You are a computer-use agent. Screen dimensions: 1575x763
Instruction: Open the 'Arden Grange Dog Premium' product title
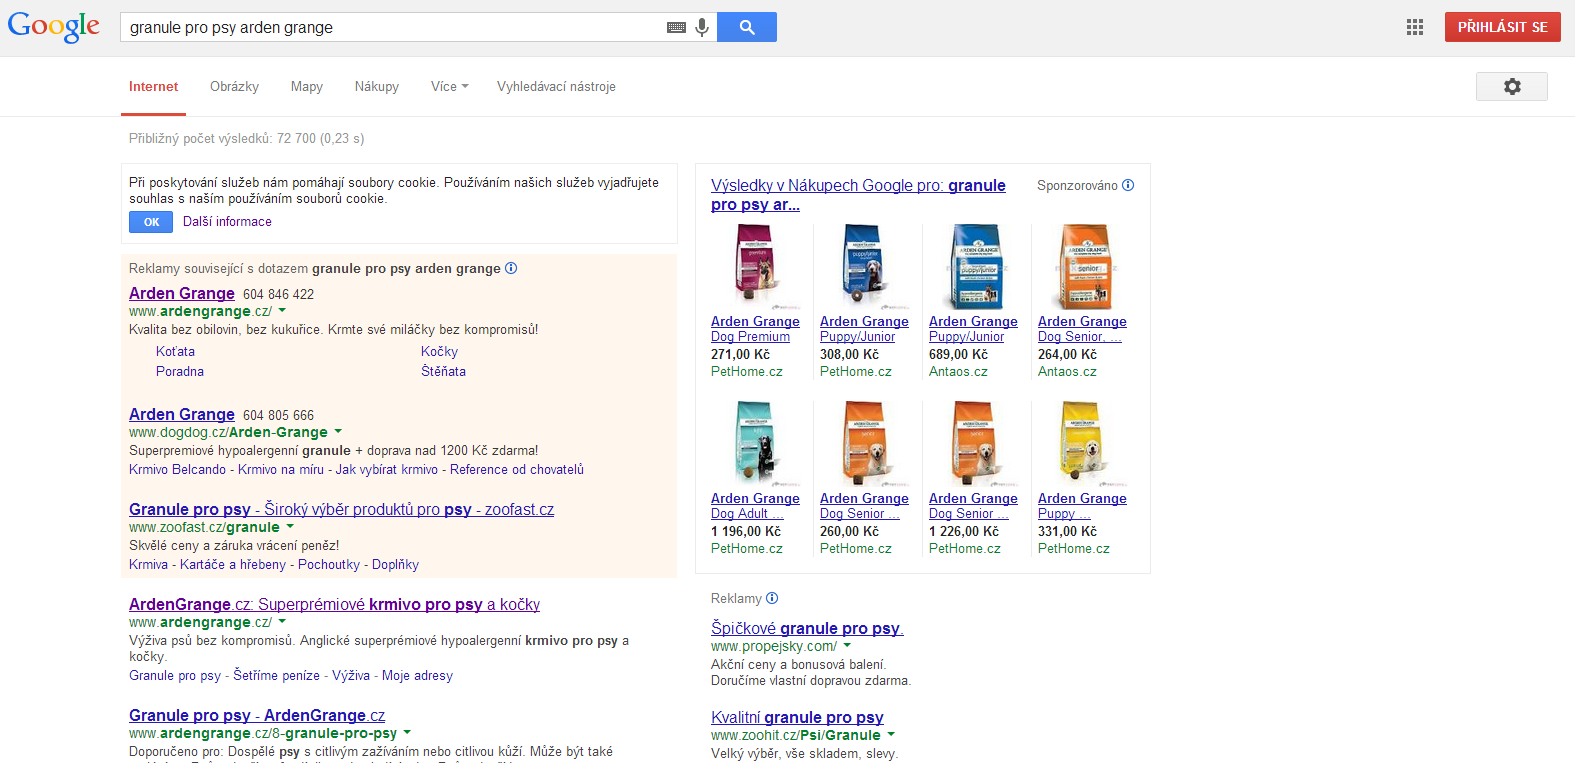pos(755,329)
